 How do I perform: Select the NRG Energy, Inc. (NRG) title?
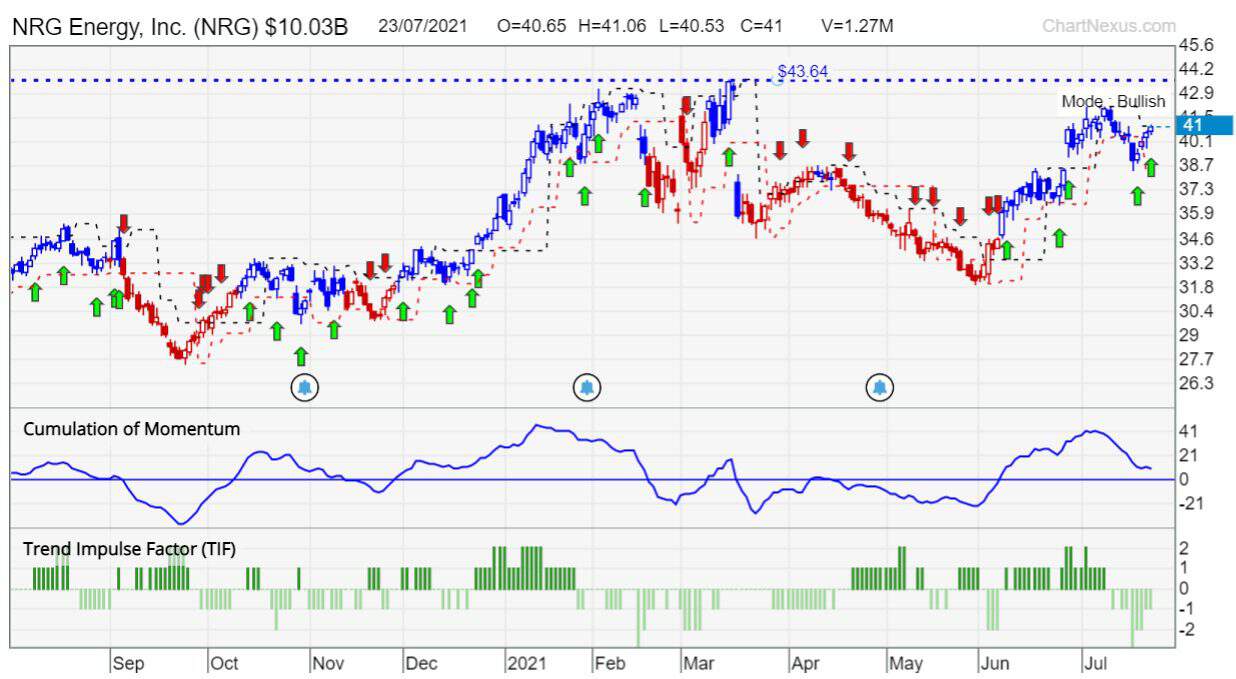180,27
